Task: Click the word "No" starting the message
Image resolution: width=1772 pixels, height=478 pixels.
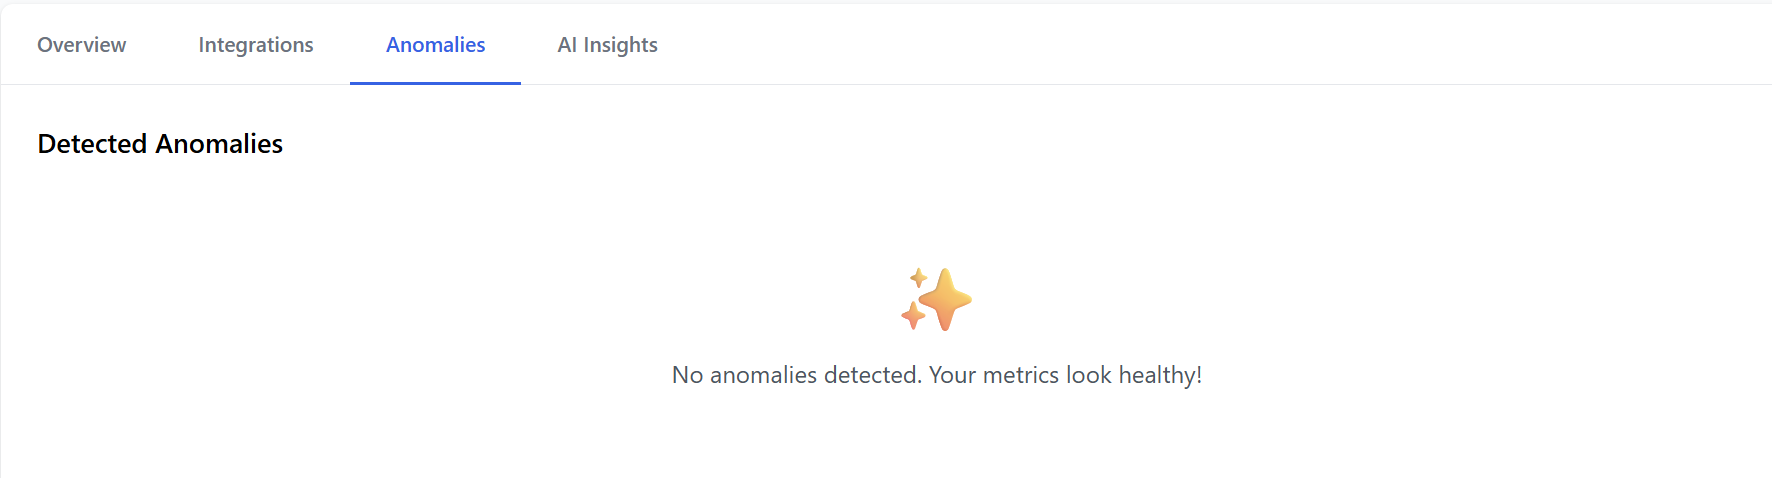Action: [687, 375]
